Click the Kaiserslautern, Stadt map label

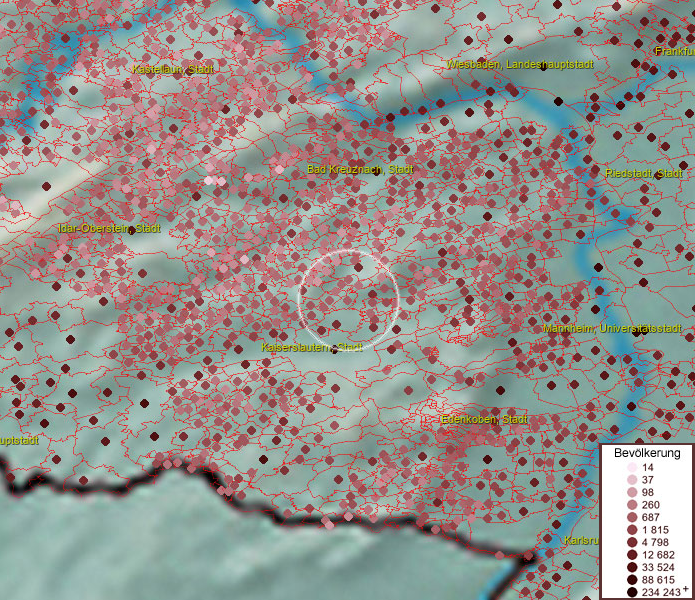312,347
